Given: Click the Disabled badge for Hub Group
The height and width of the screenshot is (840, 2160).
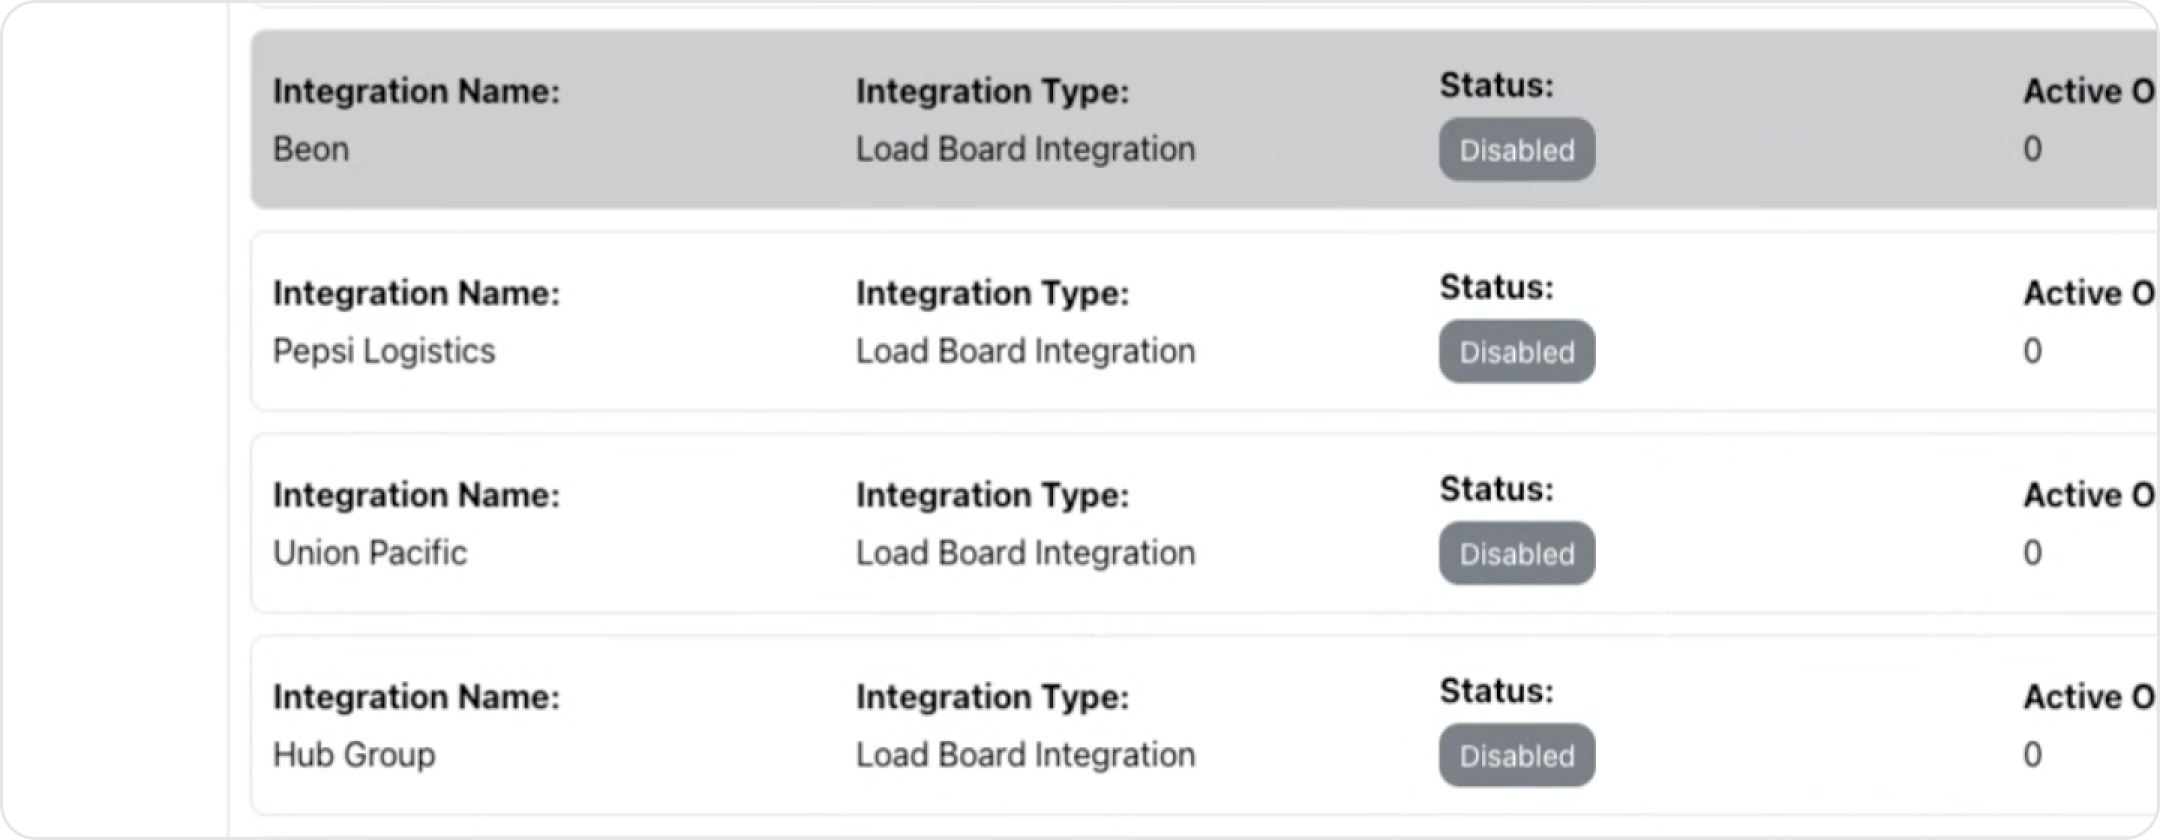Looking at the screenshot, I should click(1517, 756).
